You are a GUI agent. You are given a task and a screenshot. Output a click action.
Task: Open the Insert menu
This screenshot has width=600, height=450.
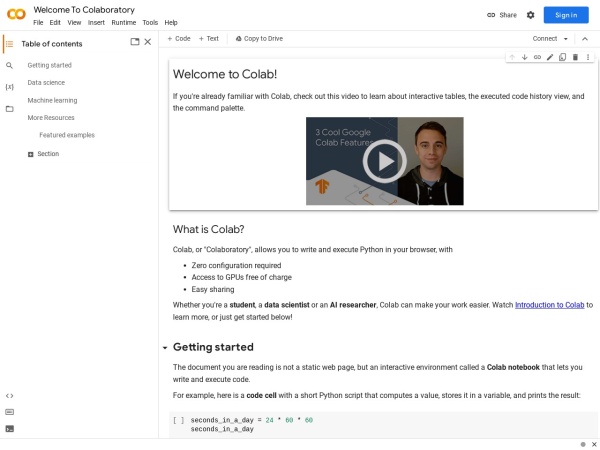pyautogui.click(x=96, y=23)
